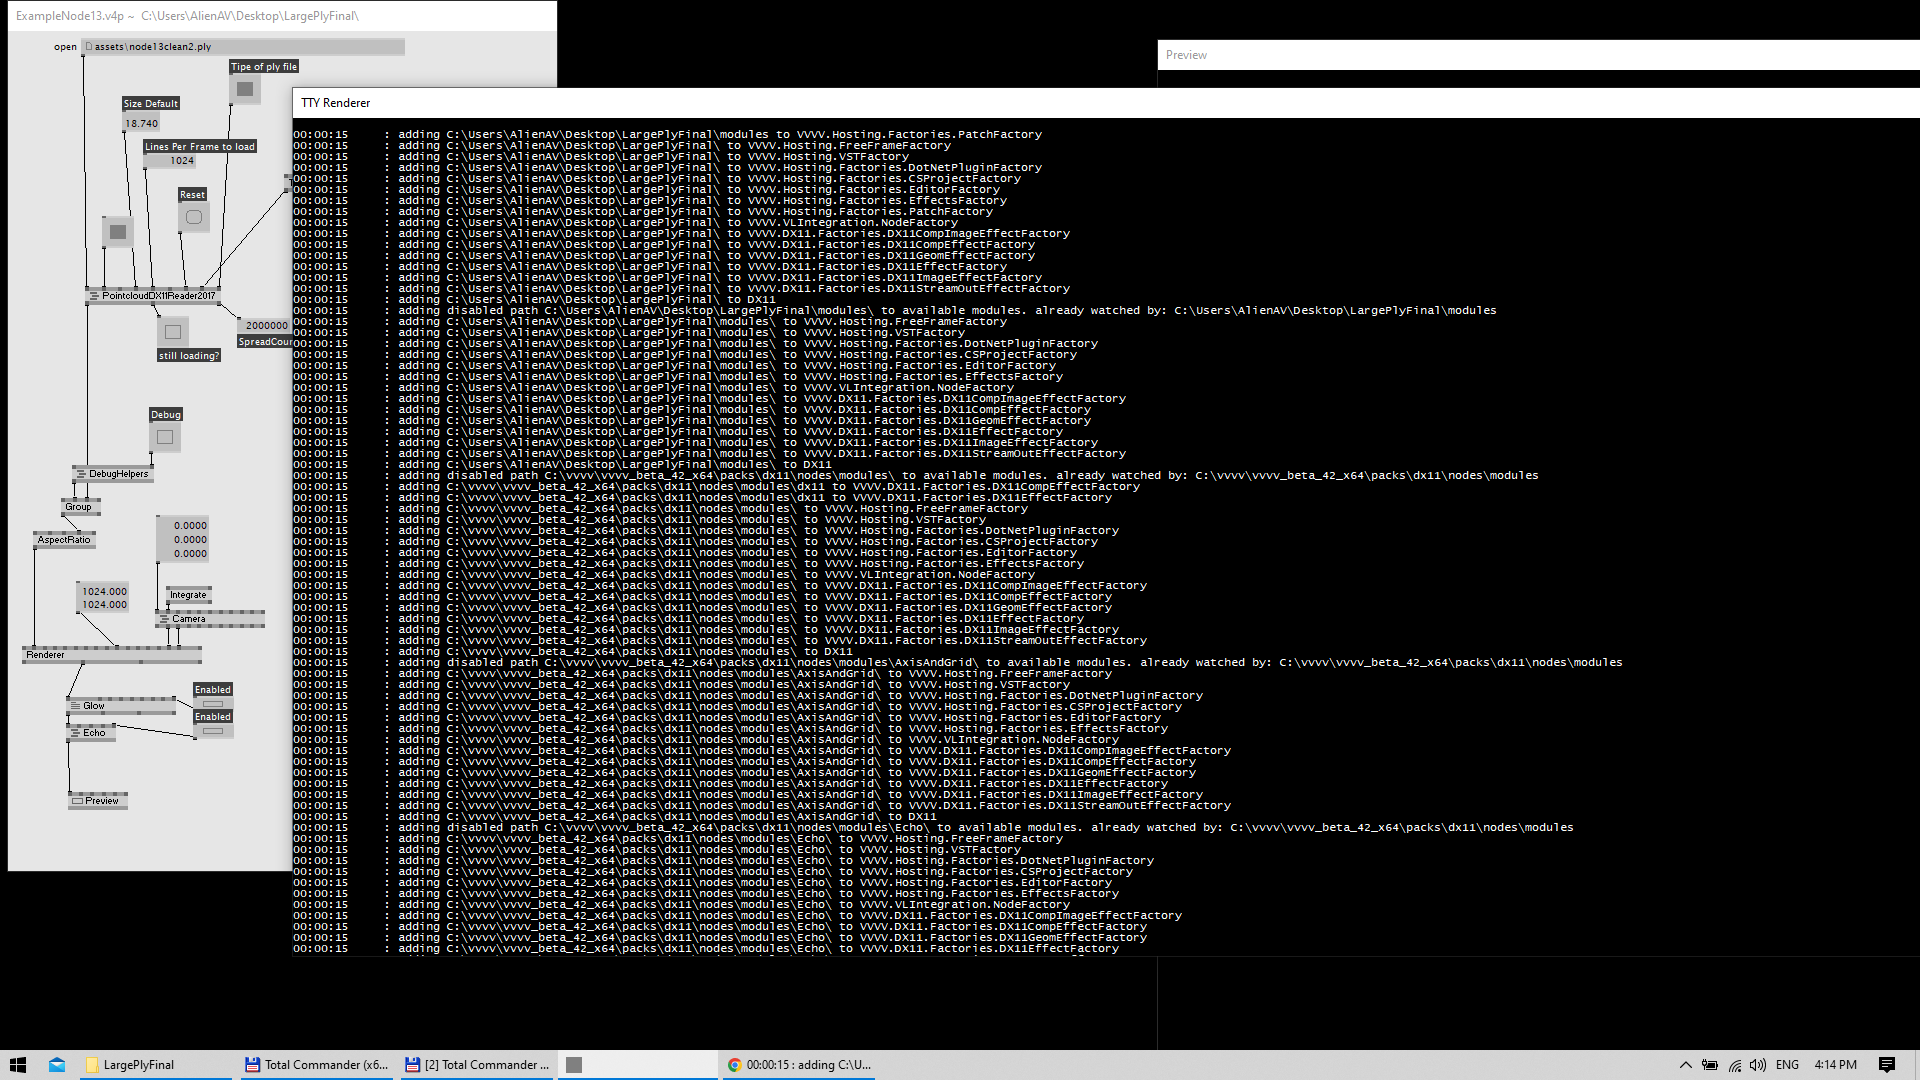This screenshot has width=1920, height=1080.
Task: Select the Echo effect node
Action: (x=91, y=733)
